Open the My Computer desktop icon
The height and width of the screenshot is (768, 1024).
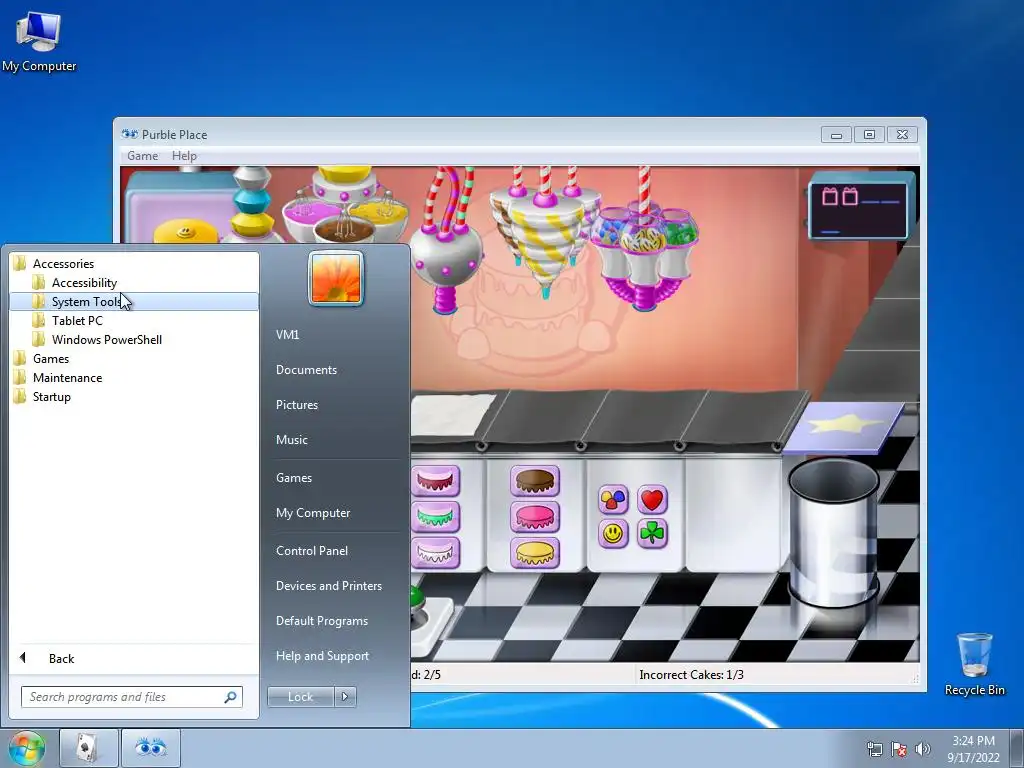tap(39, 41)
